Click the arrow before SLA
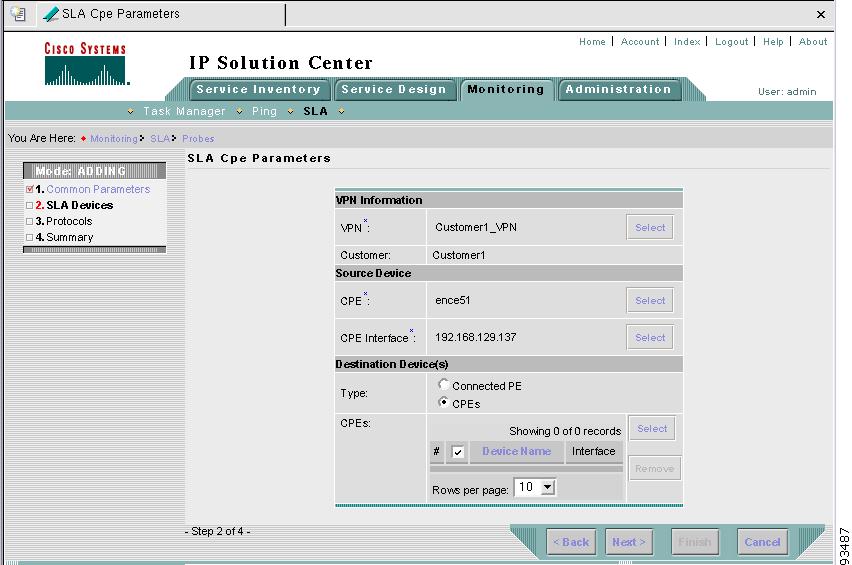This screenshot has height=565, width=852. click(x=291, y=112)
